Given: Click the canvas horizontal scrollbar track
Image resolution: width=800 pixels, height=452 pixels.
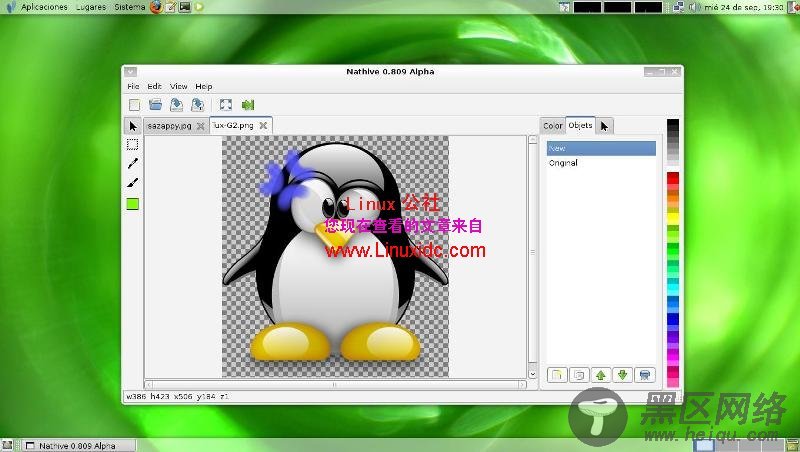Looking at the screenshot, I should pyautogui.click(x=335, y=384).
